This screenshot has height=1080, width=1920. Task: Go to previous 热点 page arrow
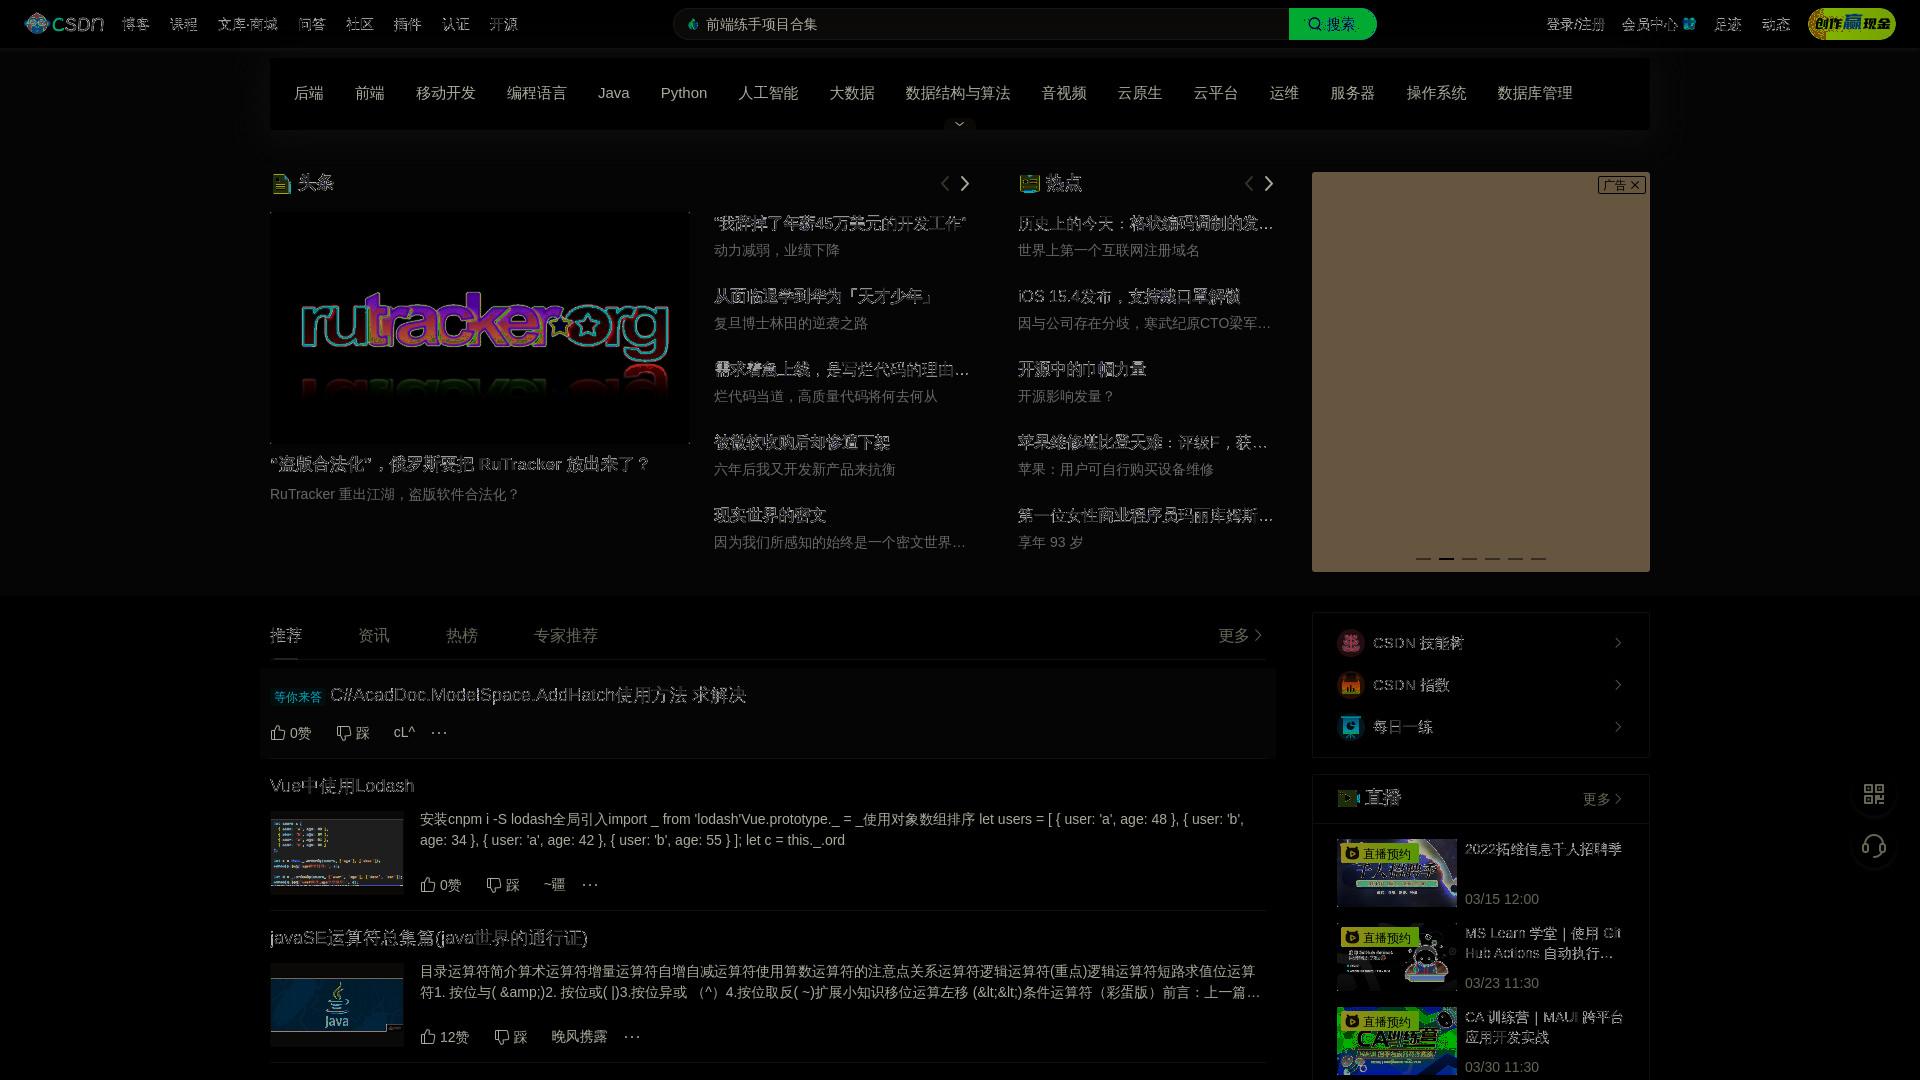(x=1249, y=183)
